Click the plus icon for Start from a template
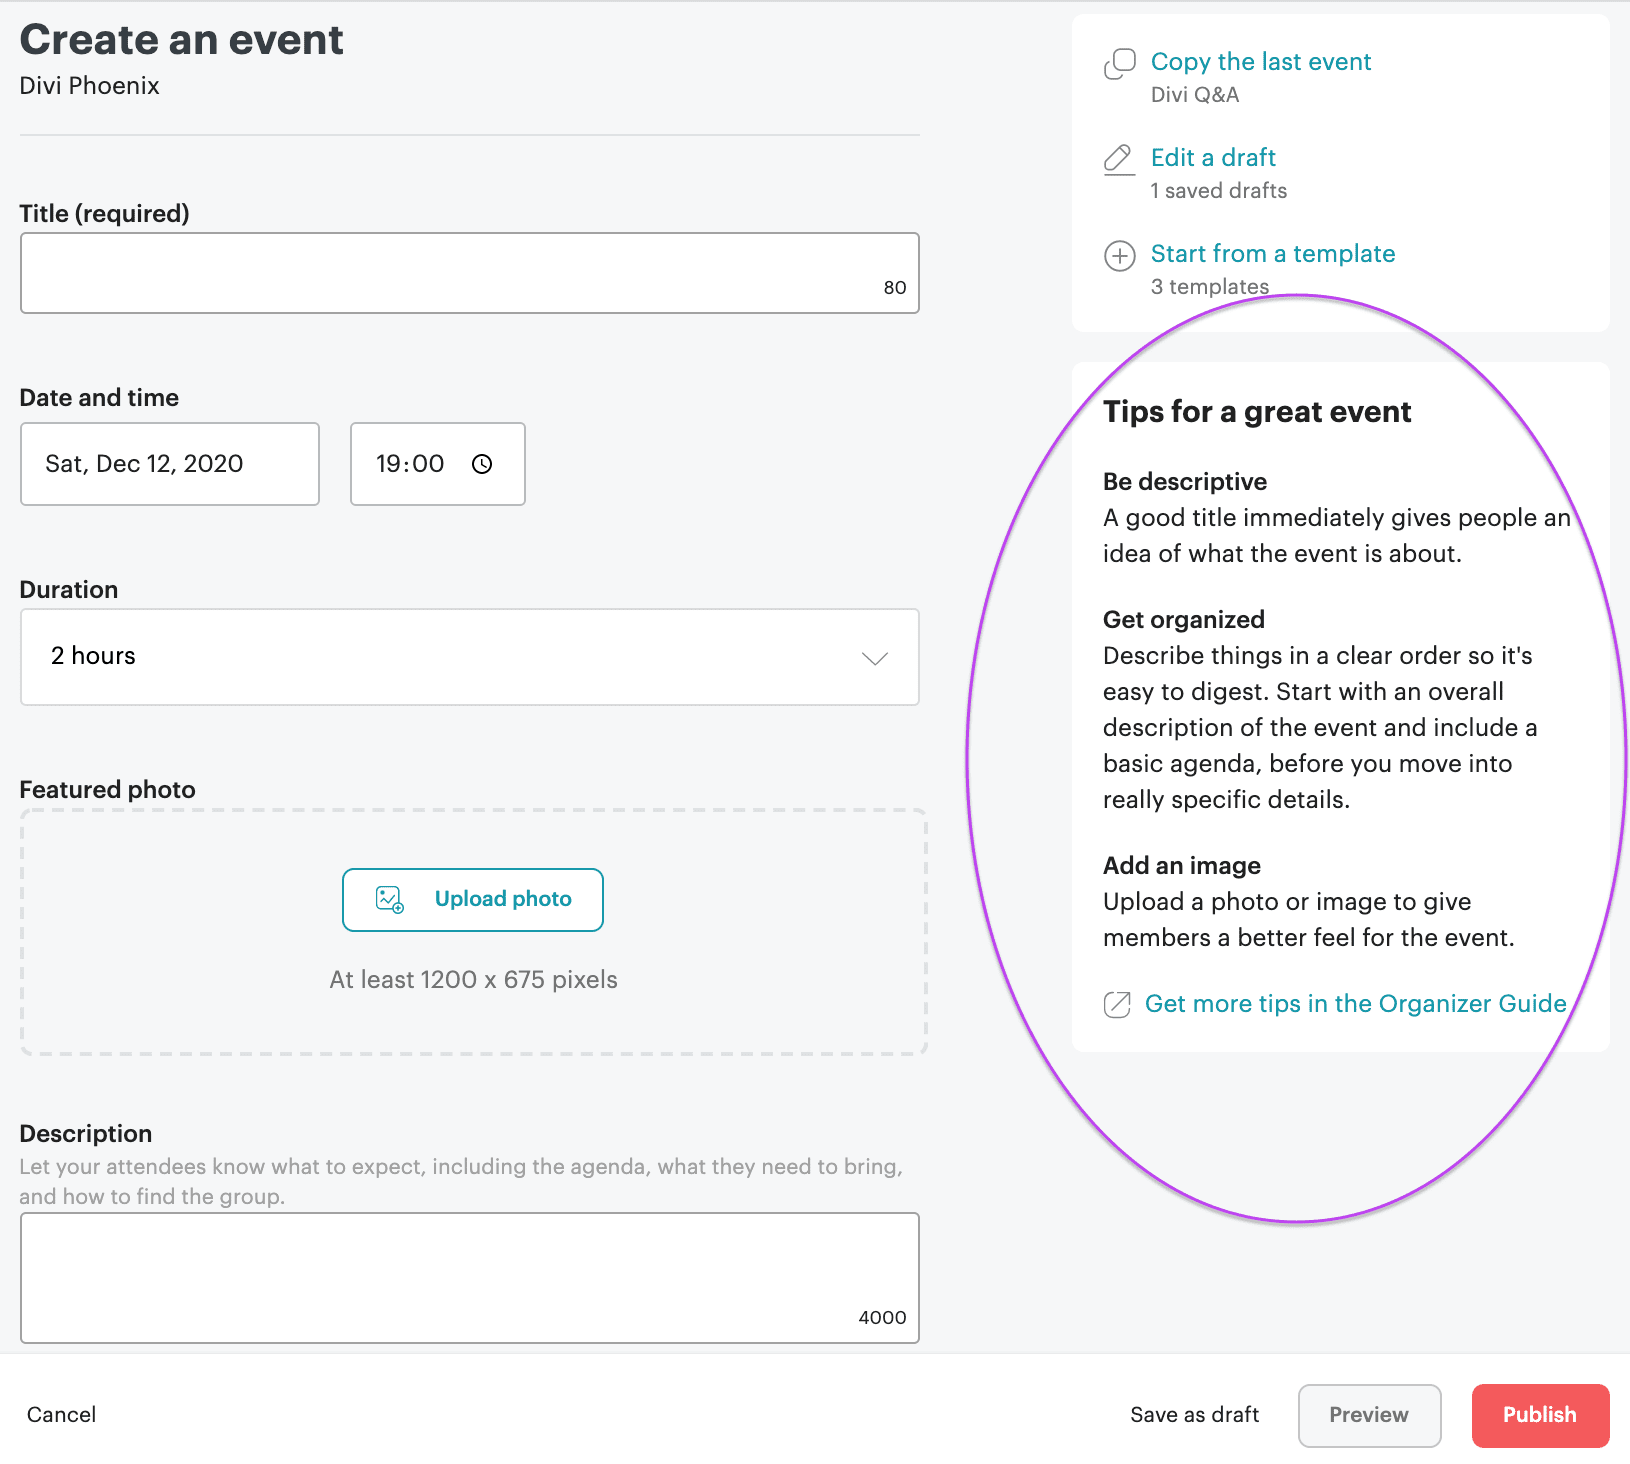Screen dimensions: 1630x1464 coord(1119,256)
